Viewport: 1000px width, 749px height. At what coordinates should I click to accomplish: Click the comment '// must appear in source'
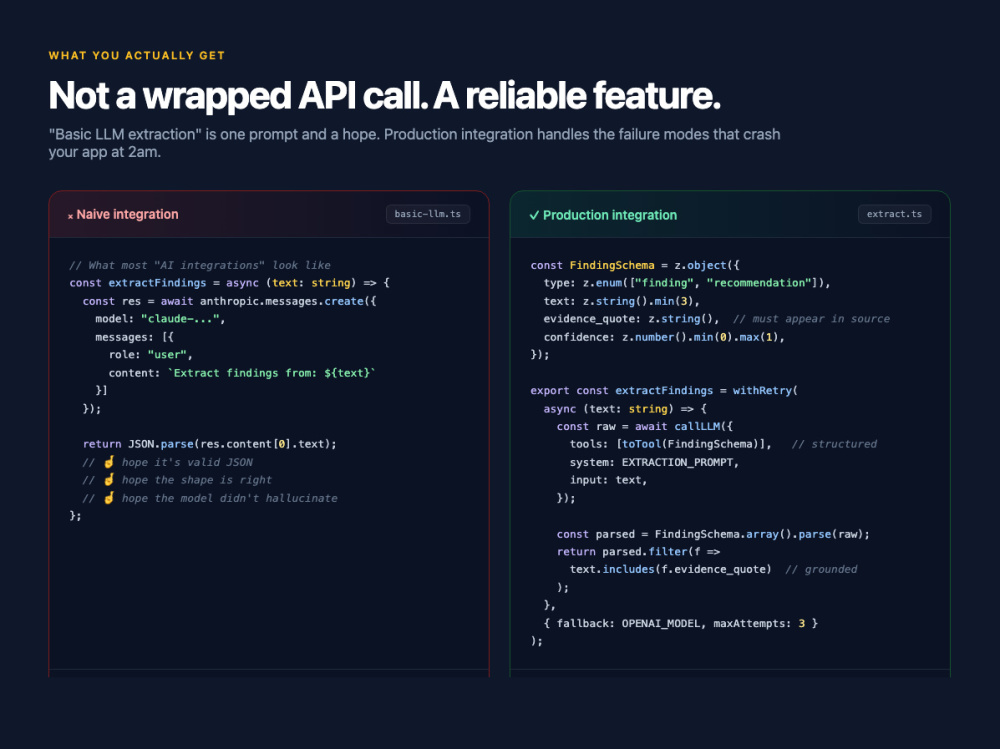tap(811, 318)
